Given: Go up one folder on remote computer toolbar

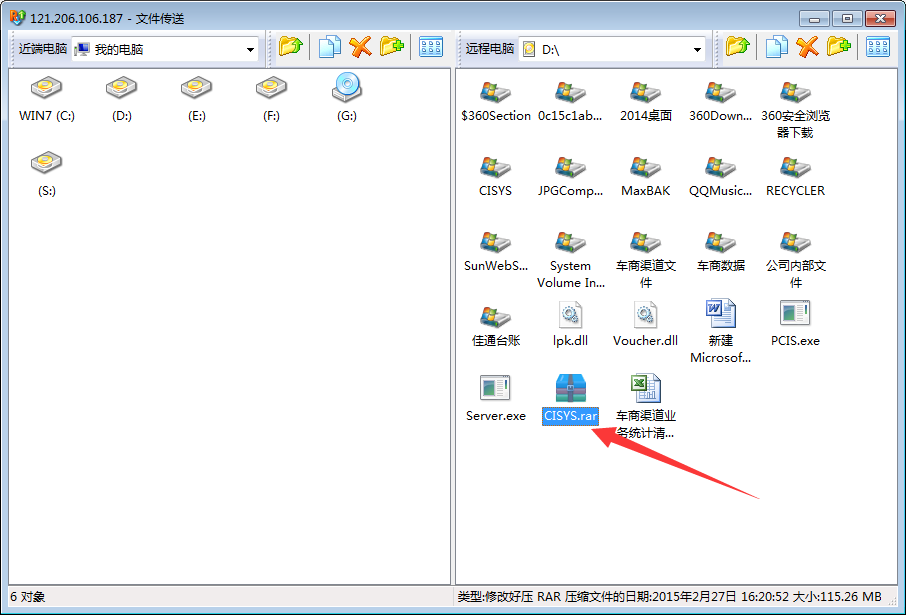Looking at the screenshot, I should coord(738,47).
